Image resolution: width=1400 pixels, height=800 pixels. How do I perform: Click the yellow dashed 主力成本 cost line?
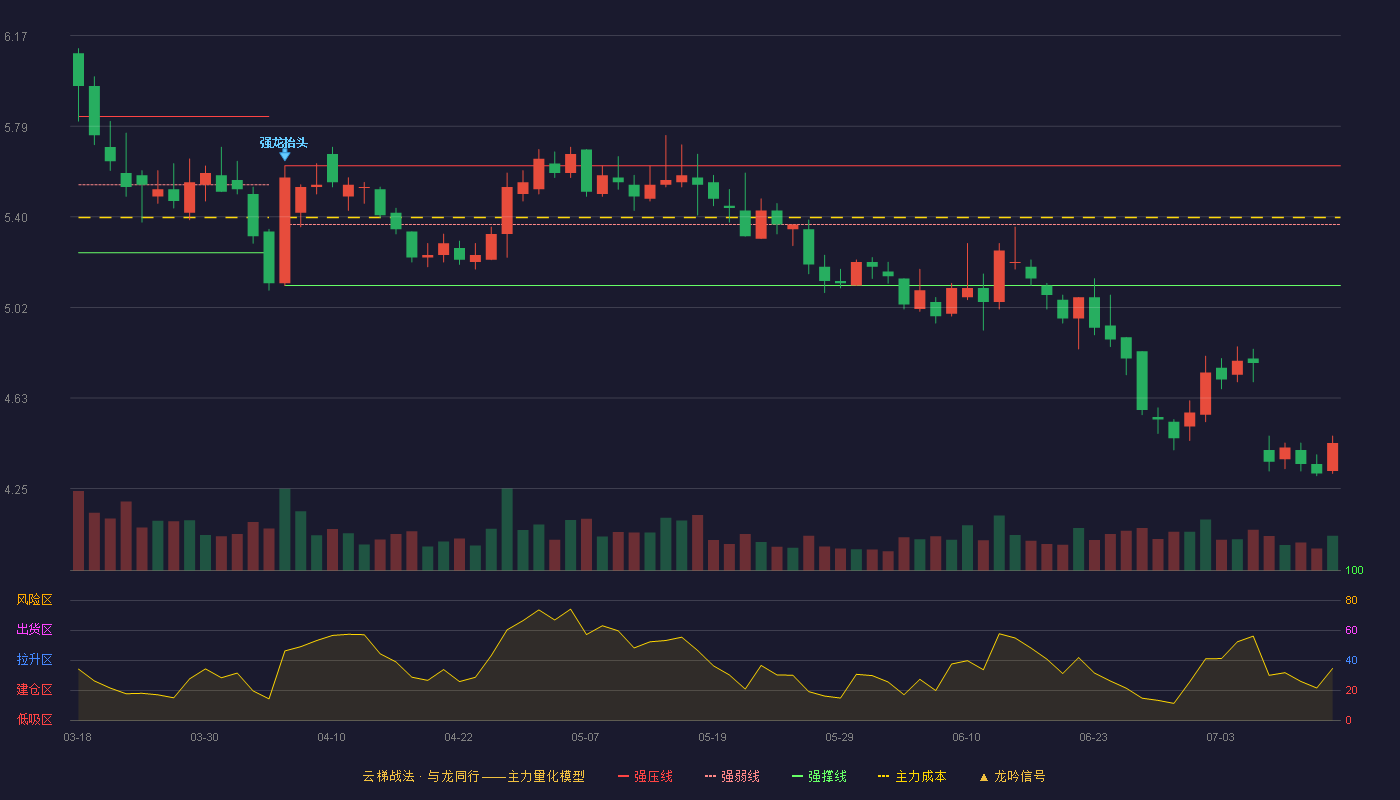click(x=709, y=217)
